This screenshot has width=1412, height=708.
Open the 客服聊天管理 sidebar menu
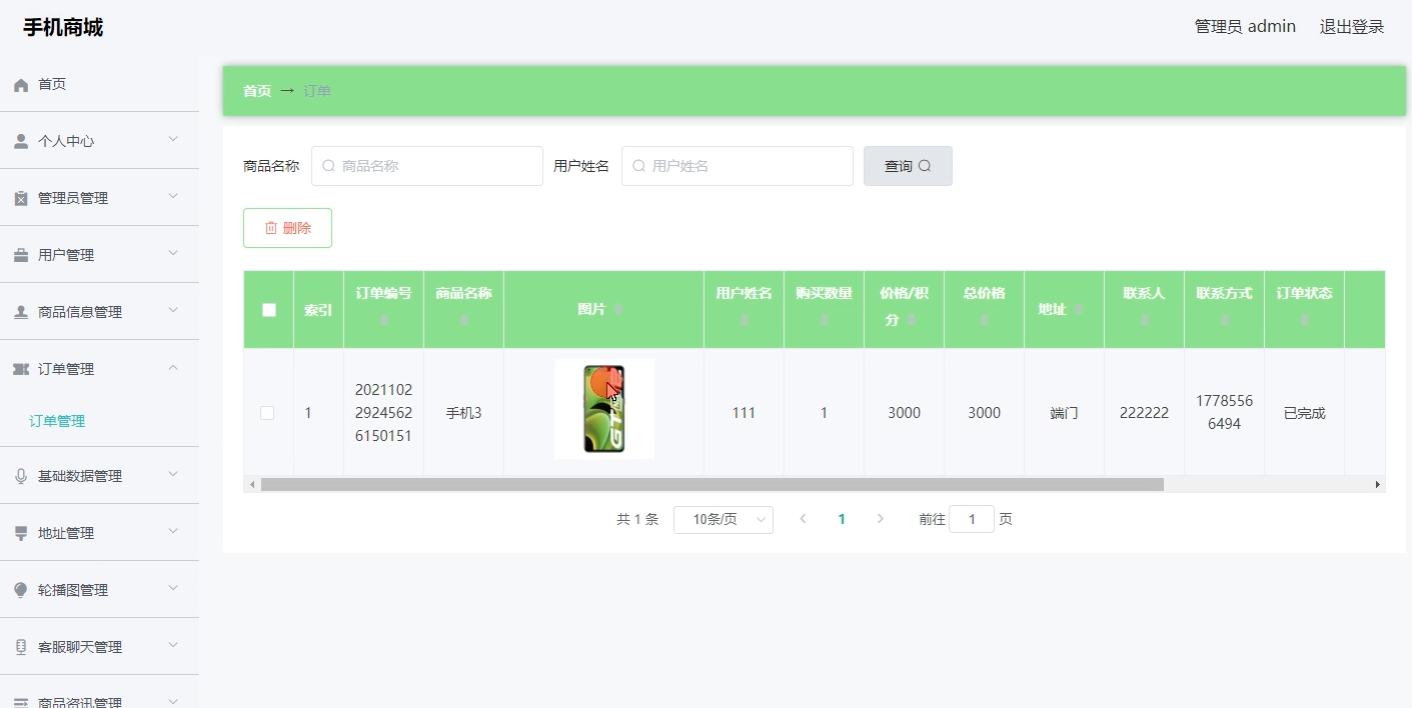point(99,647)
